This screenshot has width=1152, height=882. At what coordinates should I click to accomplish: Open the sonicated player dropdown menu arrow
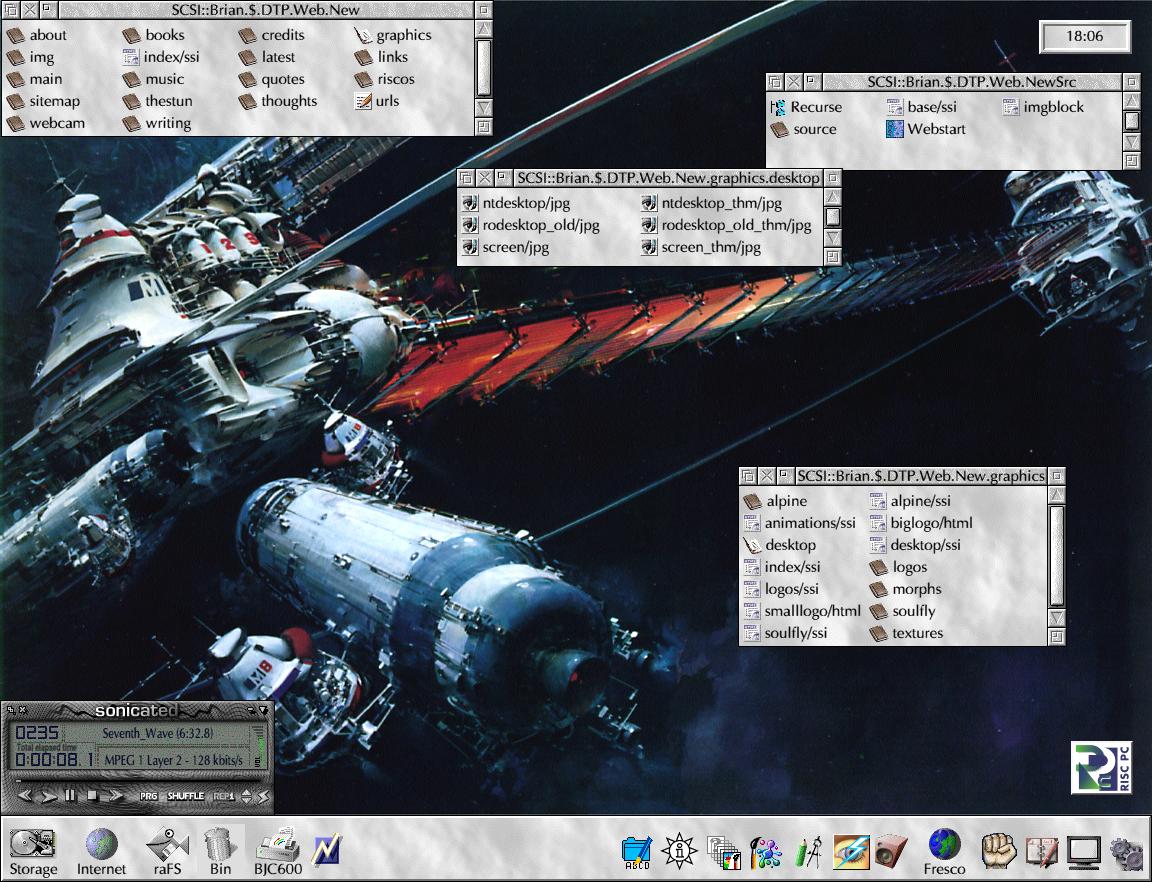tap(263, 710)
